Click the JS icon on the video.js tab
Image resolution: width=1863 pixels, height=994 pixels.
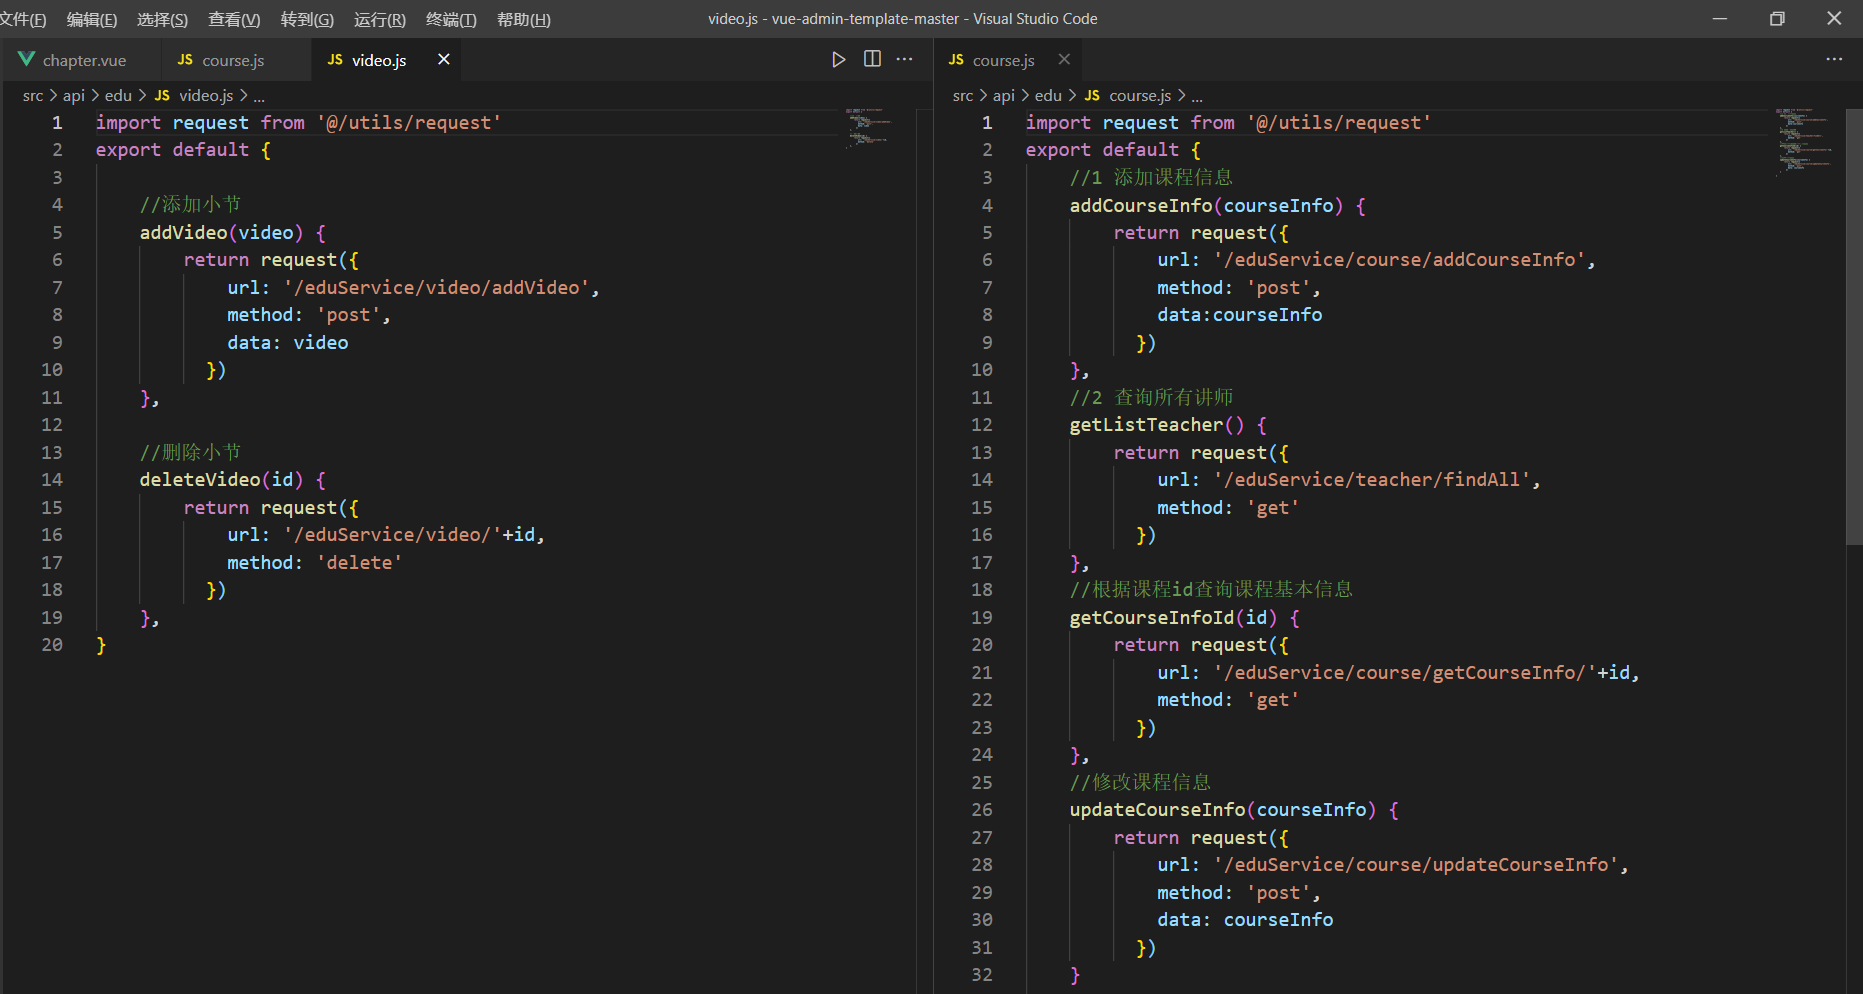(x=335, y=60)
